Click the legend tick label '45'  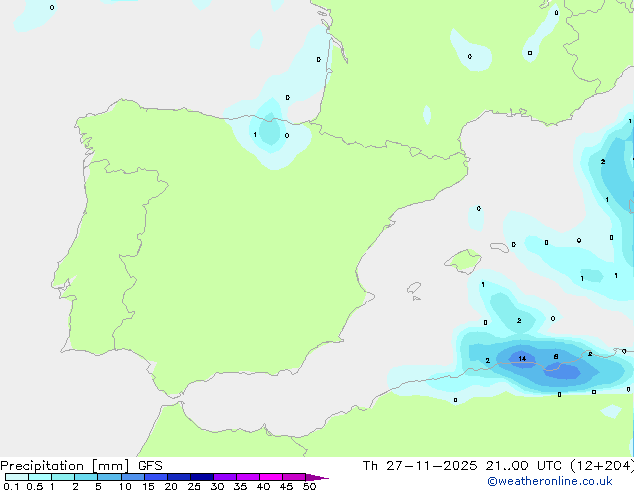point(286,486)
